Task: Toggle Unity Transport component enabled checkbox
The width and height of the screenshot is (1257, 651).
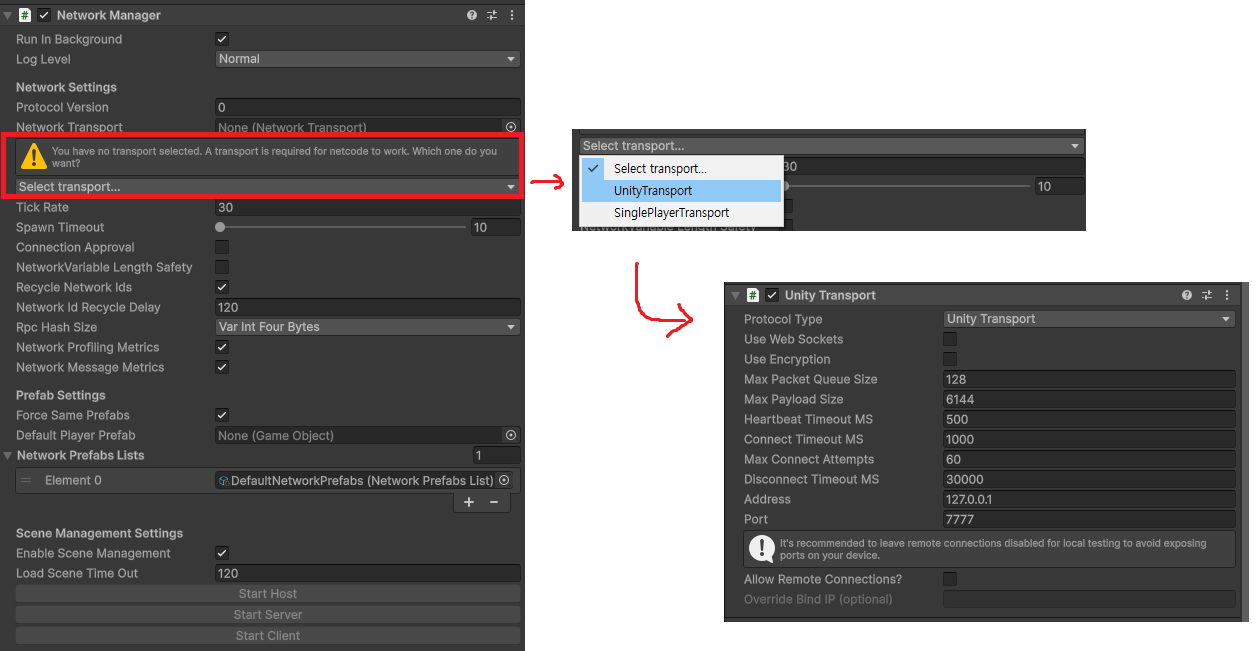Action: 772,295
